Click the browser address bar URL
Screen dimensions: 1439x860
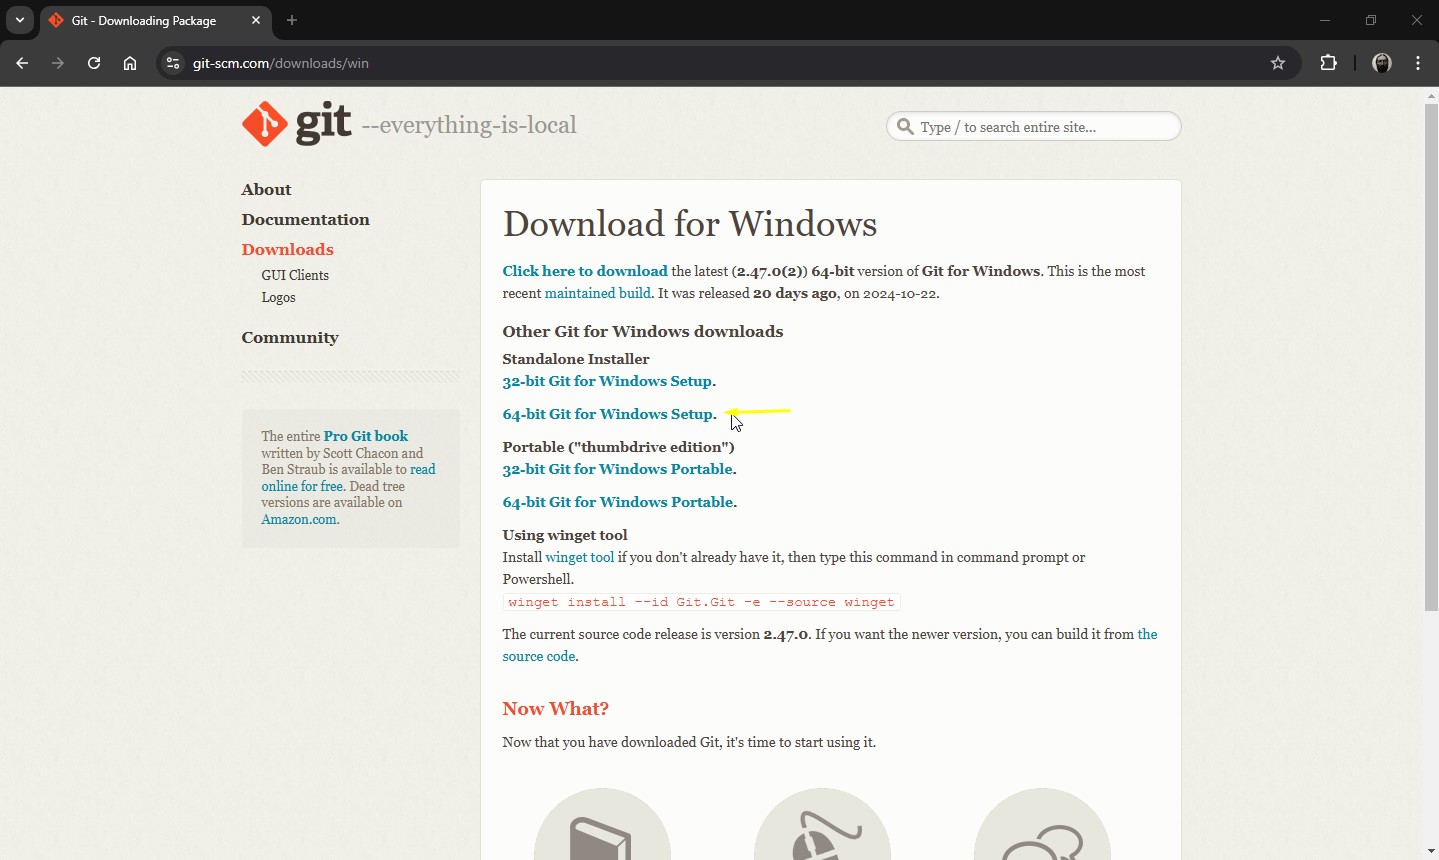pyautogui.click(x=281, y=63)
